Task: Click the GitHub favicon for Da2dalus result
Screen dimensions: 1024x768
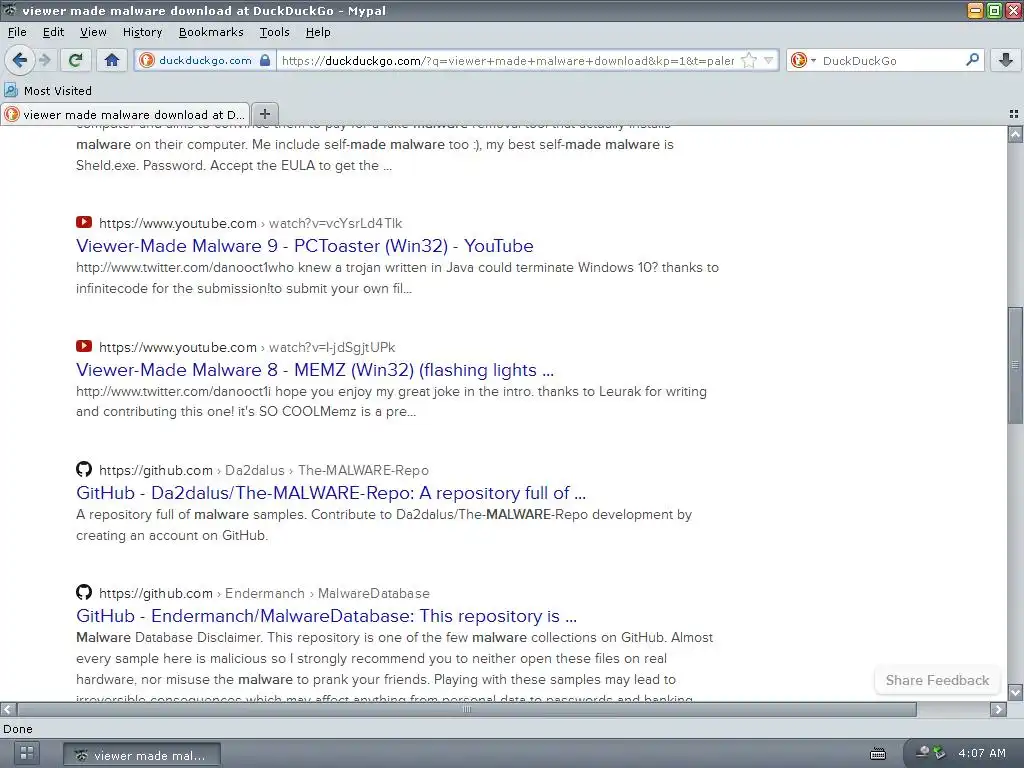Action: pyautogui.click(x=84, y=469)
